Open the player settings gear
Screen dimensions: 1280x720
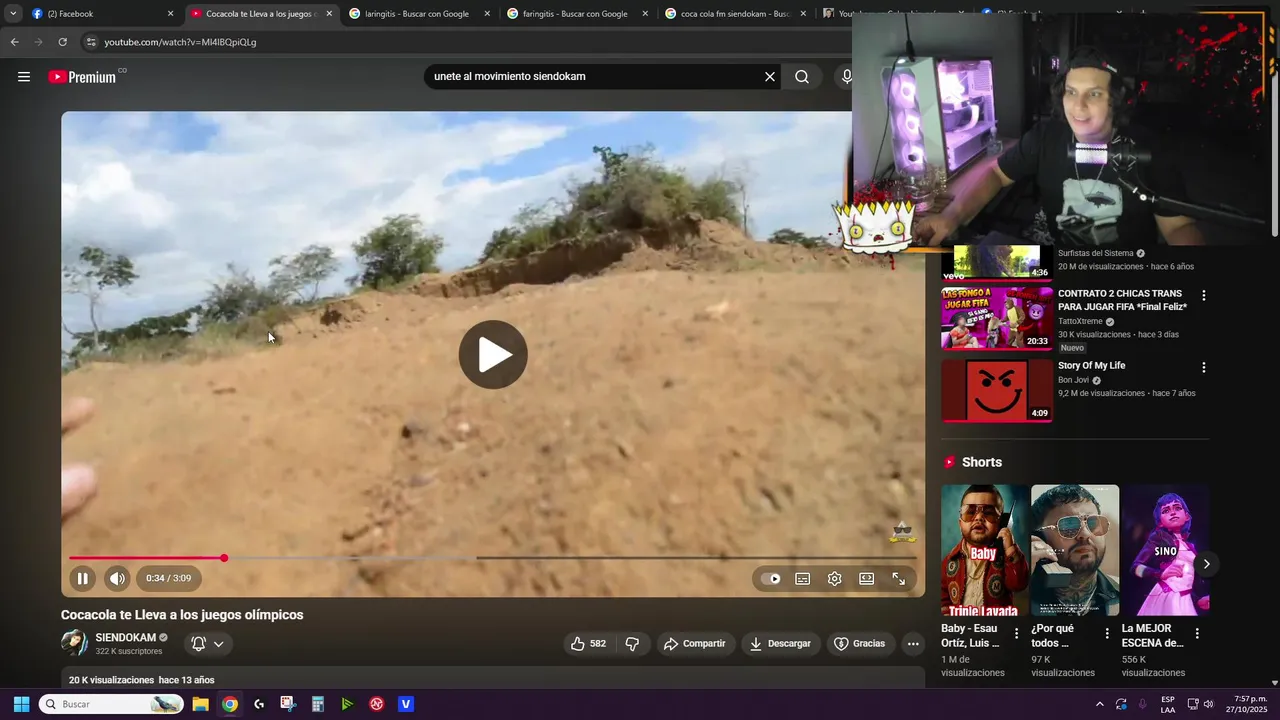coord(834,578)
